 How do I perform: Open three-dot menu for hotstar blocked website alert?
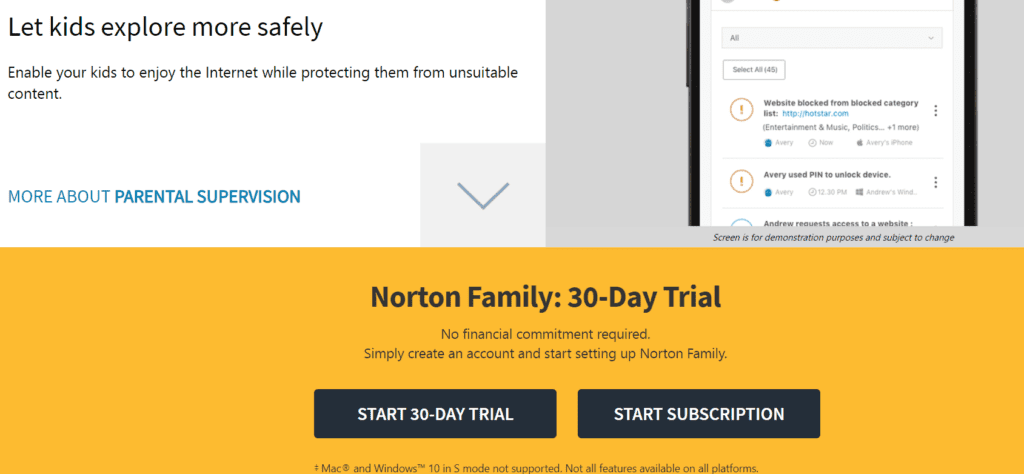click(x=935, y=111)
